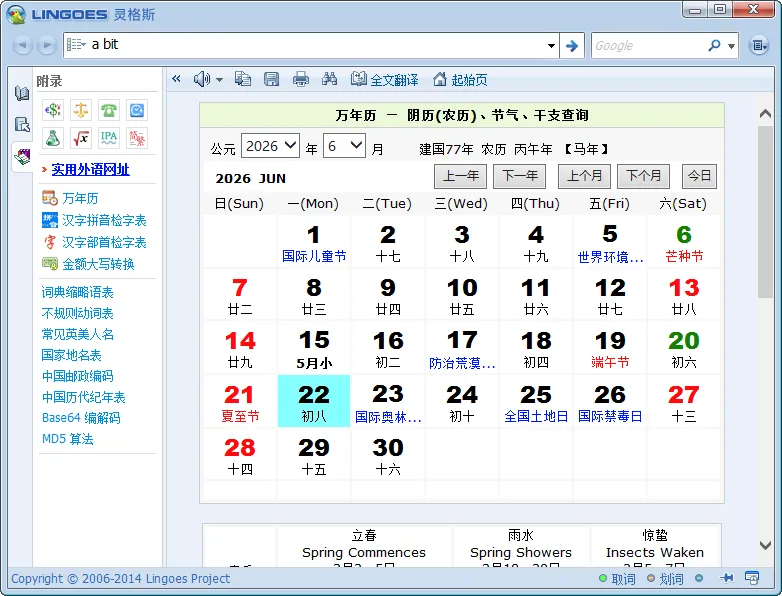Open 国家地名表 link
The height and width of the screenshot is (596, 782).
(71, 355)
